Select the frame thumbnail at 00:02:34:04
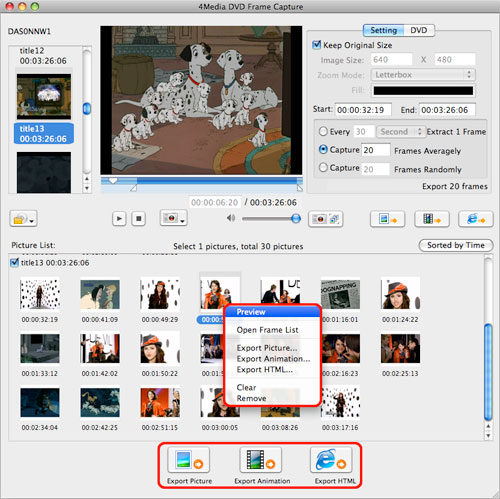 tap(40, 402)
